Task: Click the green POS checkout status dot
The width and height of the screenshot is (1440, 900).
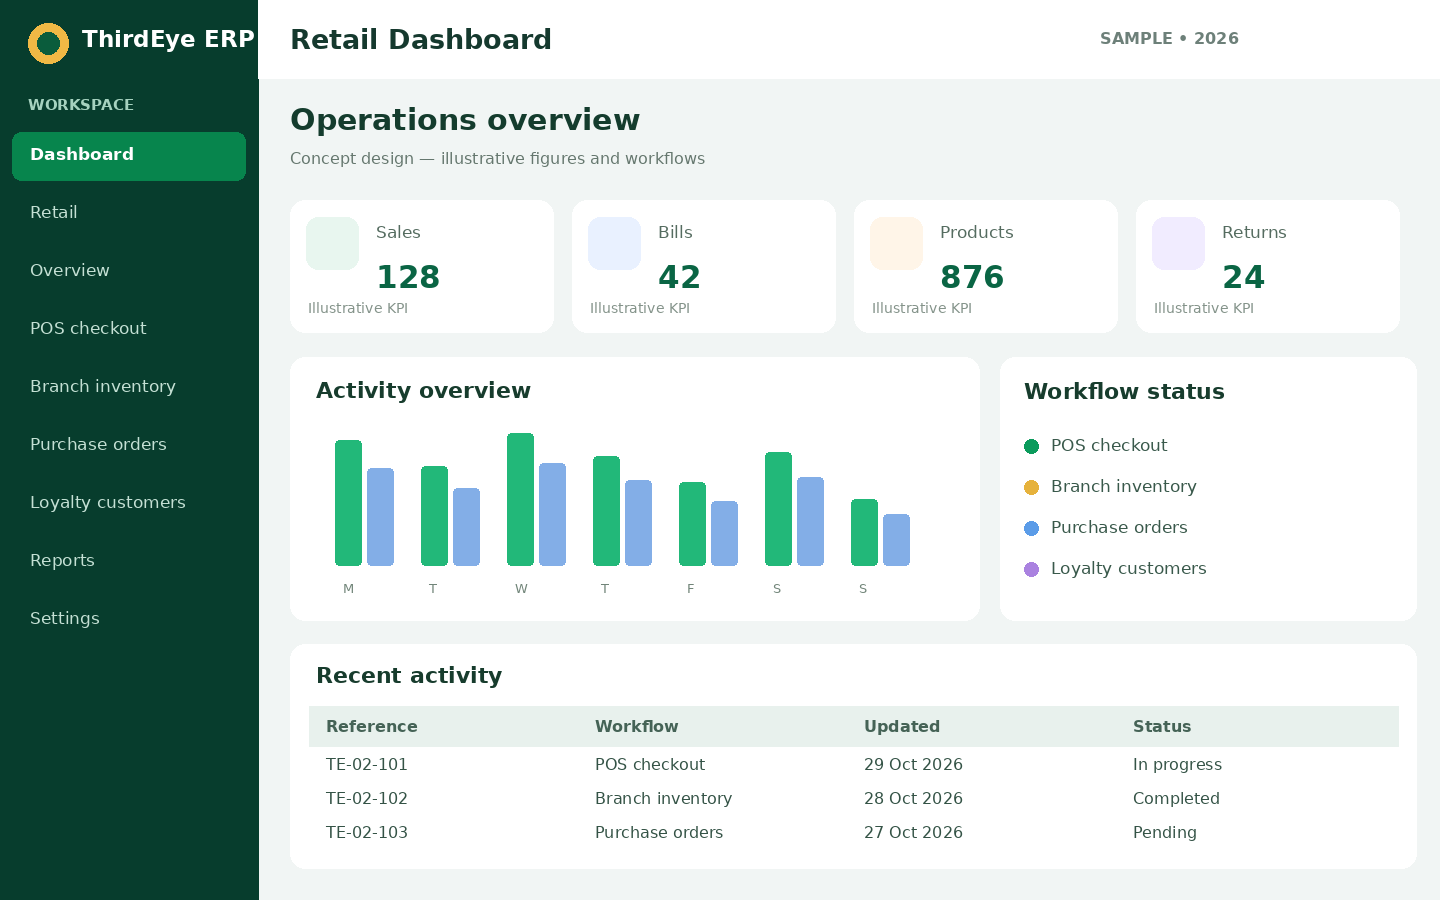Action: pyautogui.click(x=1031, y=446)
